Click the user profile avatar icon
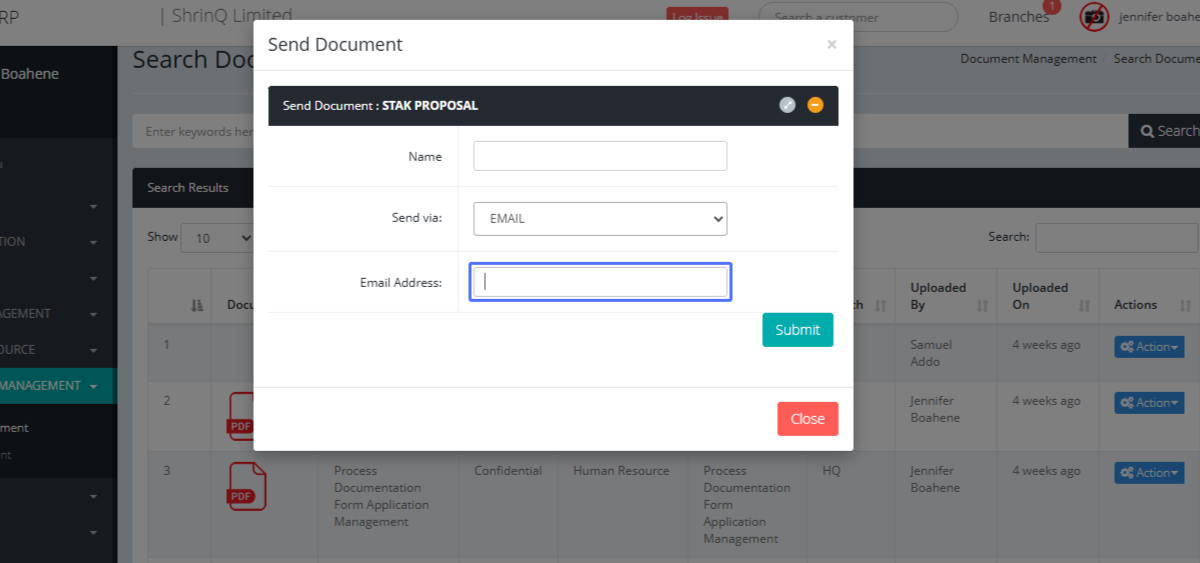The width and height of the screenshot is (1200, 563). 1094,16
